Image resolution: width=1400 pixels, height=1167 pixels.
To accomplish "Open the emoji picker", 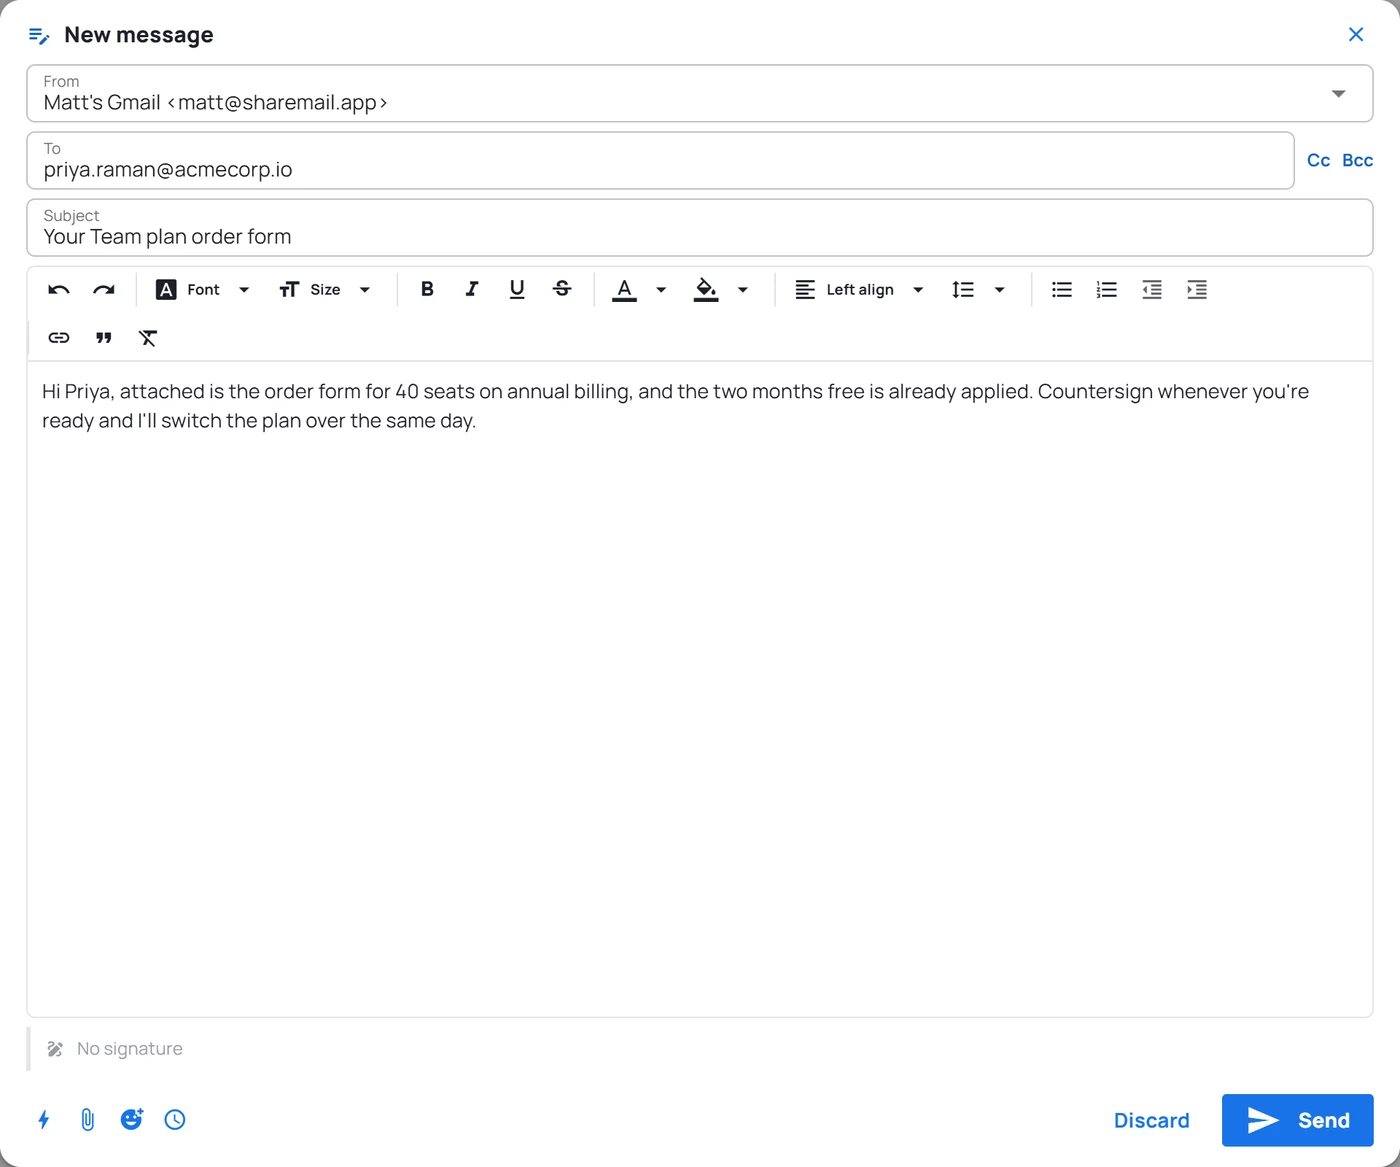I will click(x=132, y=1120).
